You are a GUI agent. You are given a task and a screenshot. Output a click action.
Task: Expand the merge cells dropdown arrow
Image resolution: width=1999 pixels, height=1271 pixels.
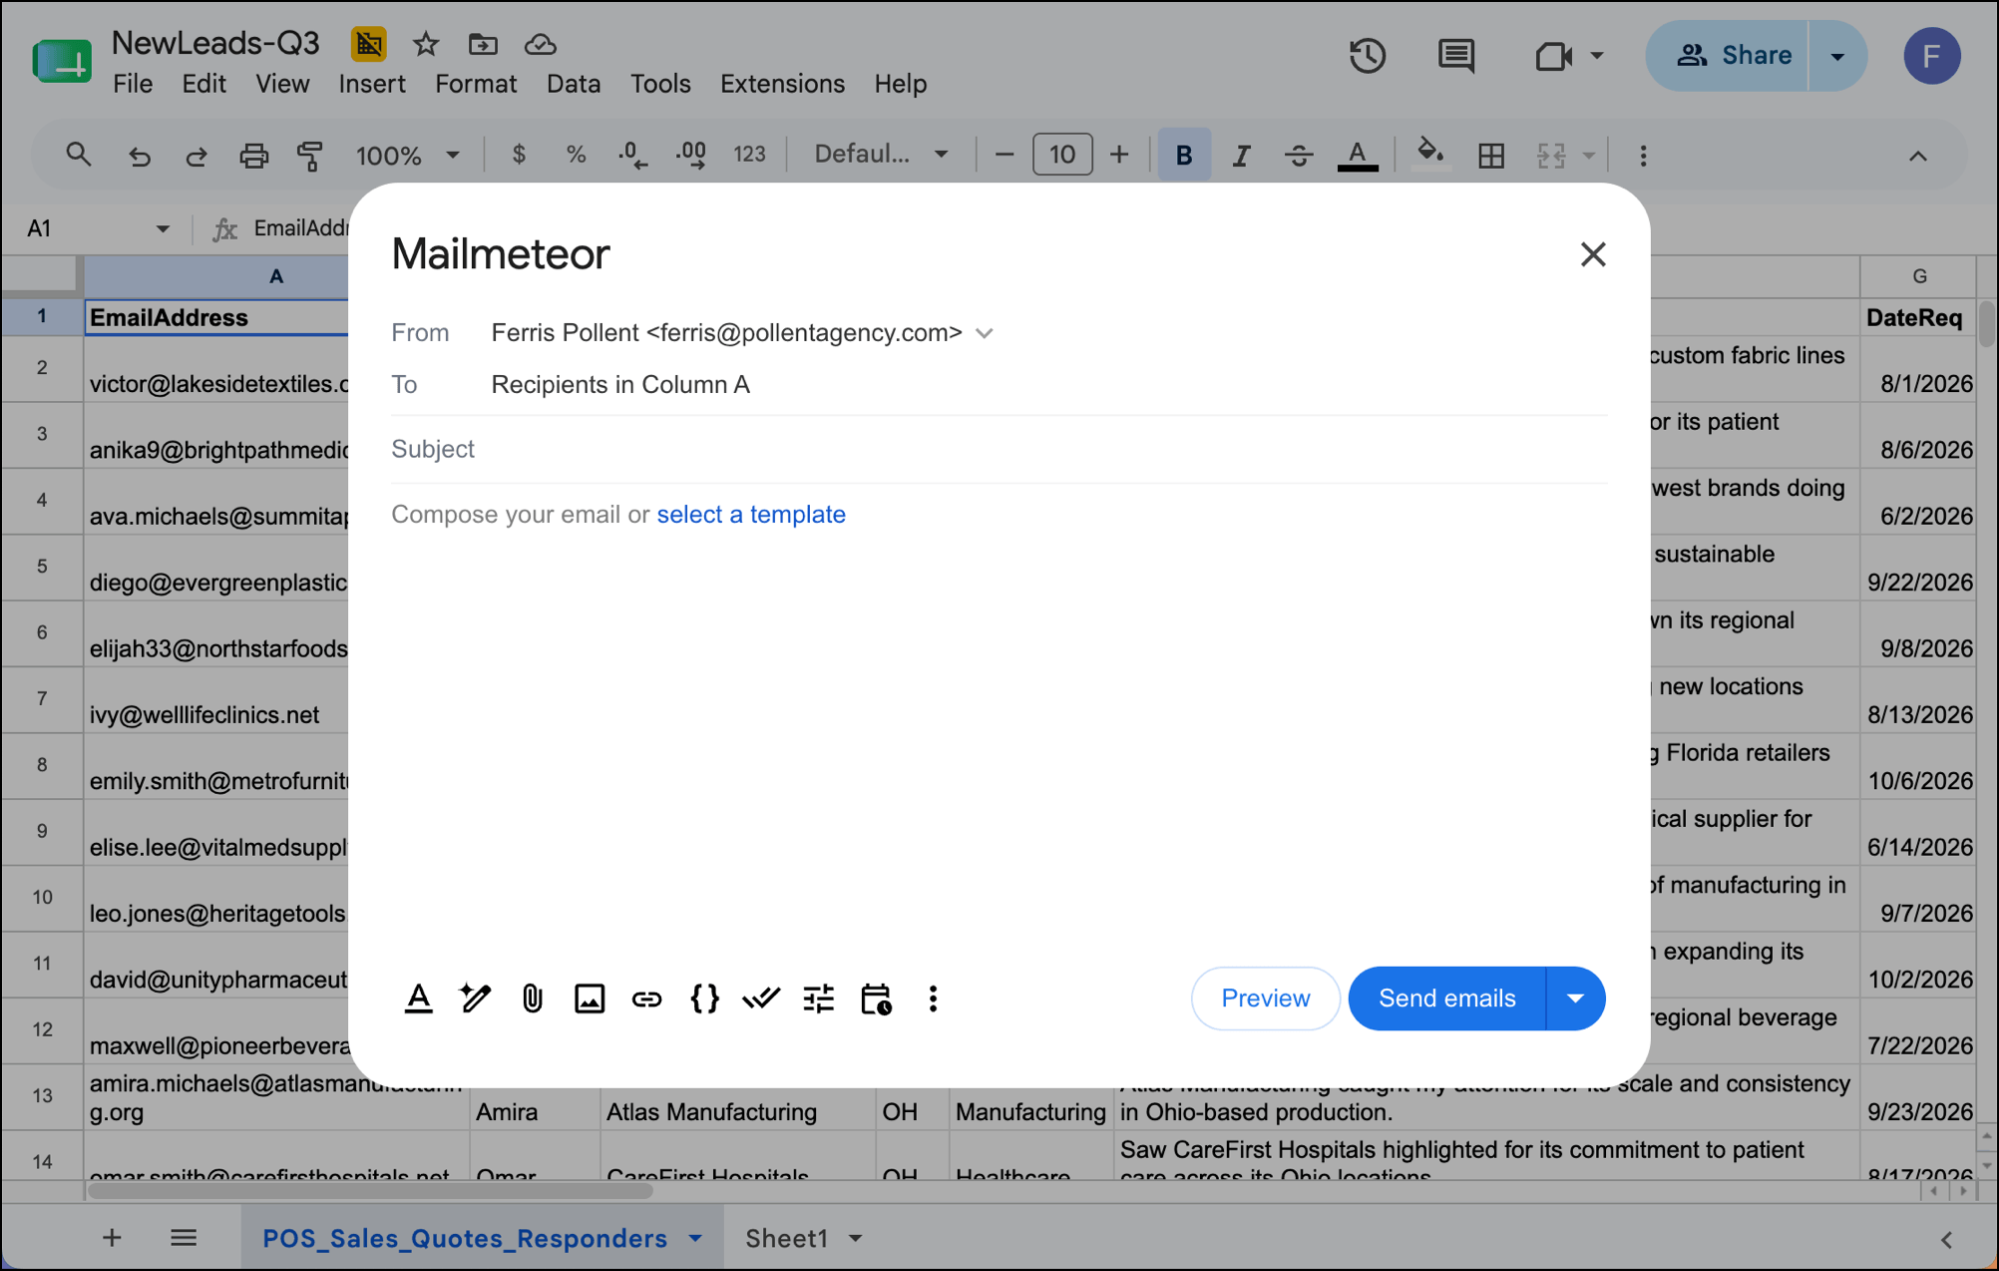point(1588,155)
